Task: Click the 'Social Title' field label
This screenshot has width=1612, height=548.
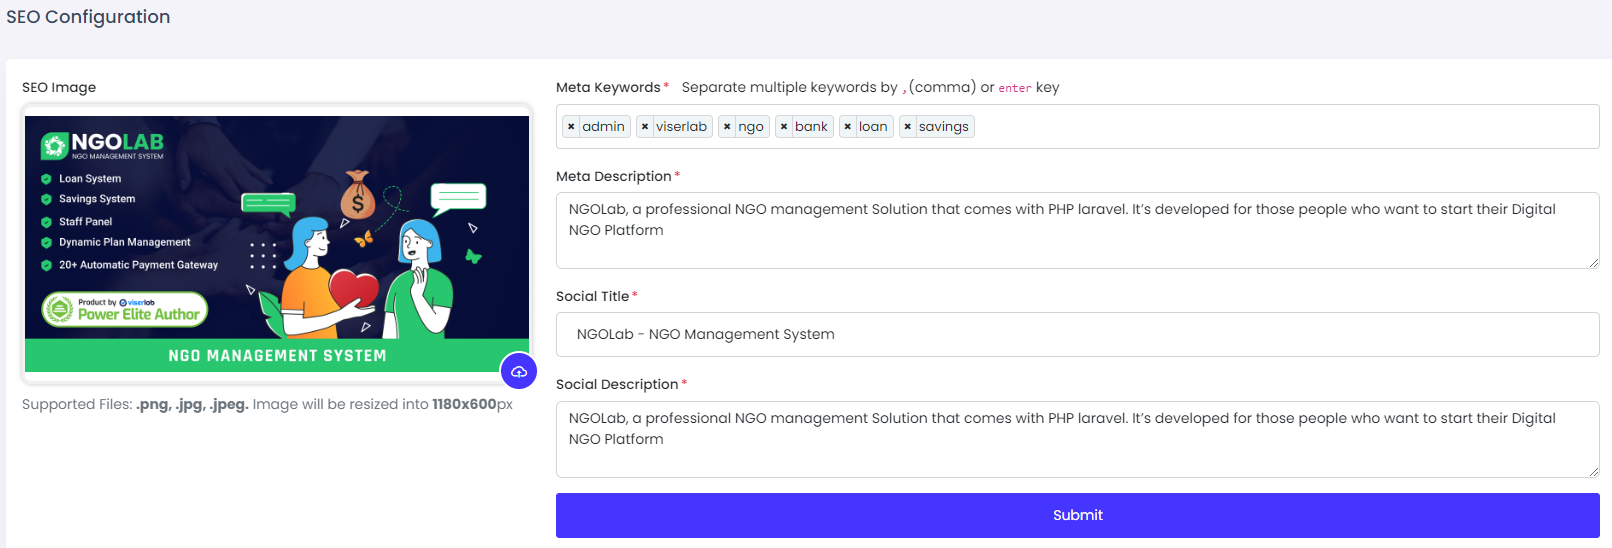Action: 592,297
